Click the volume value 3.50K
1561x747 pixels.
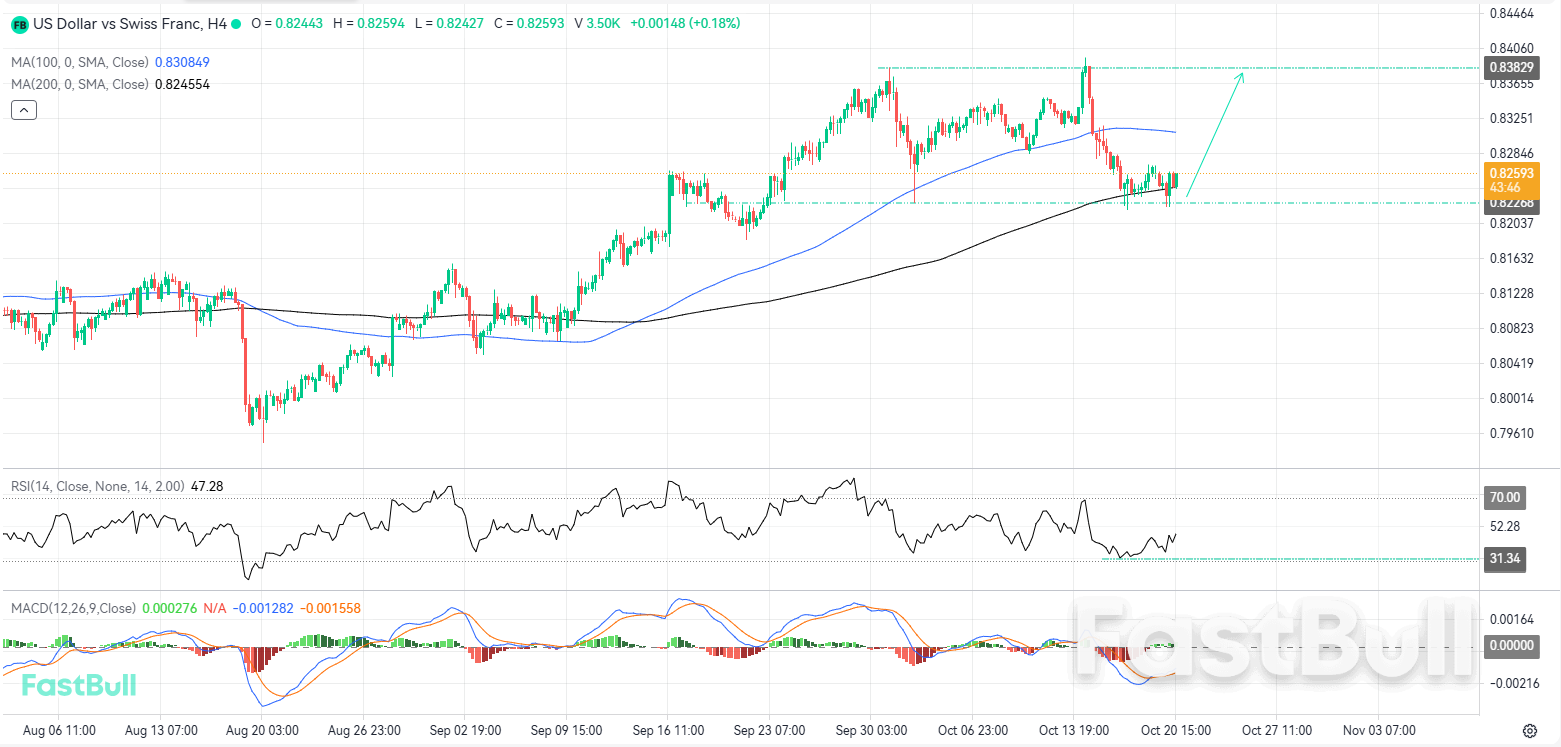pyautogui.click(x=604, y=23)
